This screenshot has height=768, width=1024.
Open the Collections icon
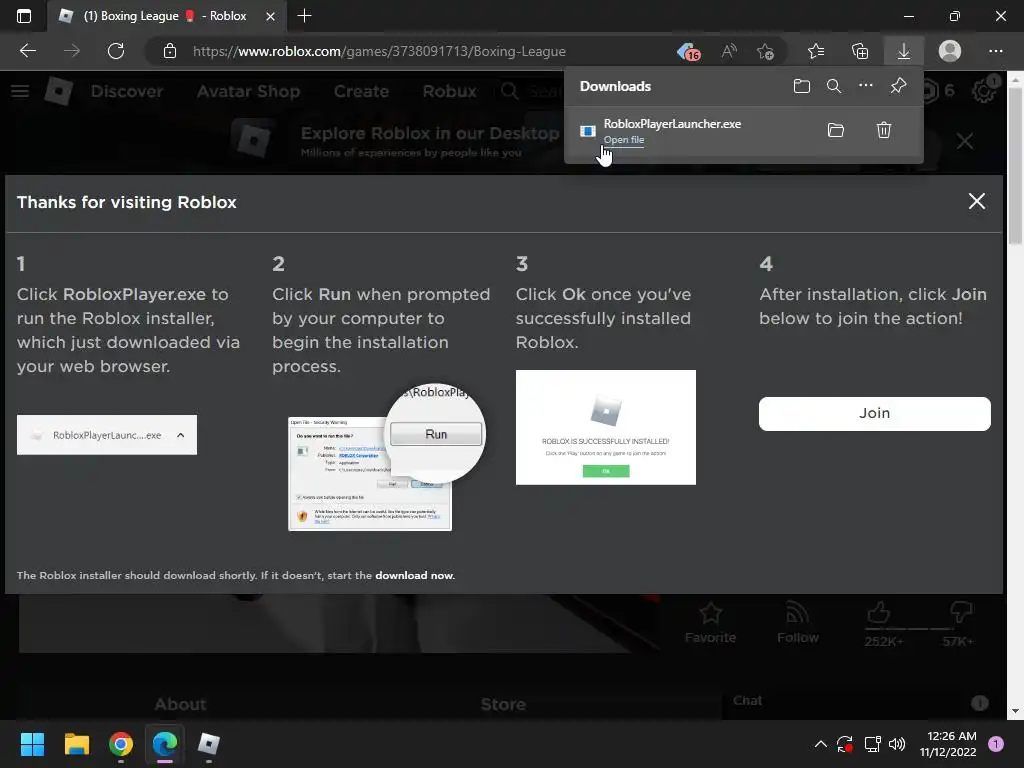tap(860, 51)
